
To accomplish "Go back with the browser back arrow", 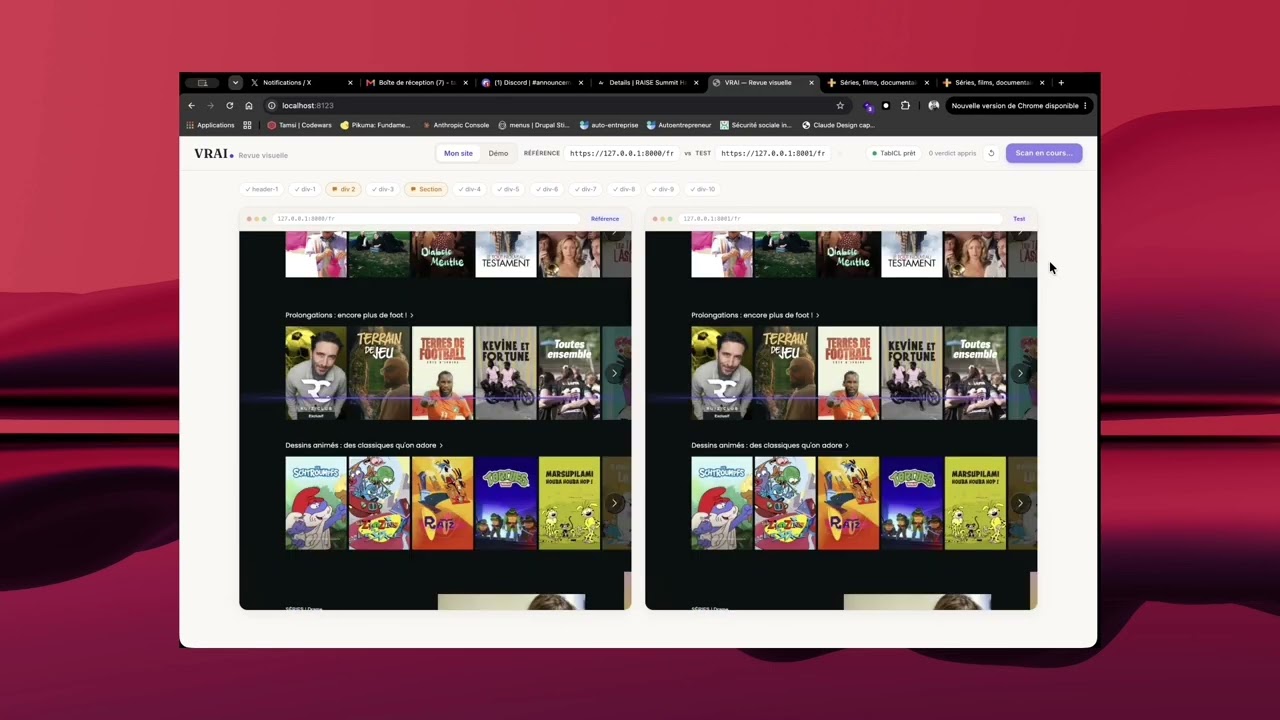I will click(x=191, y=105).
